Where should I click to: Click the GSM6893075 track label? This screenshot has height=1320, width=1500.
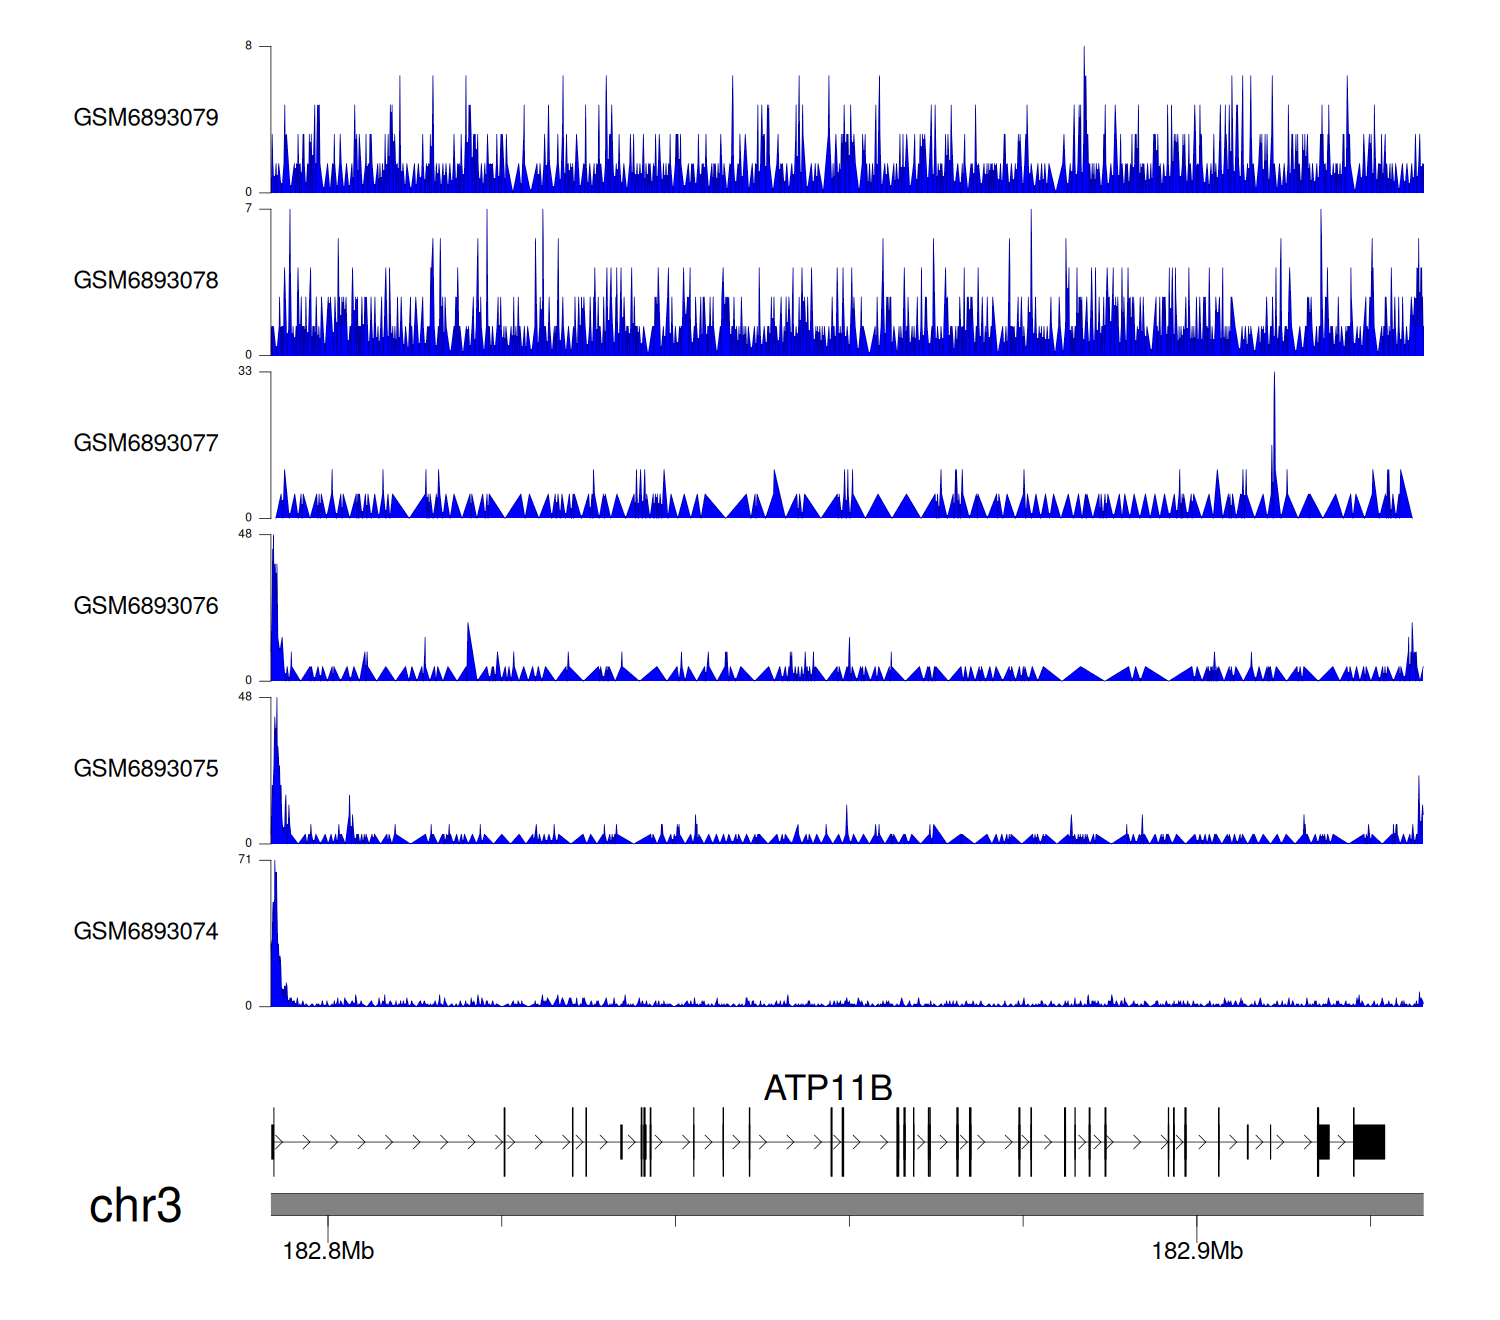[146, 769]
